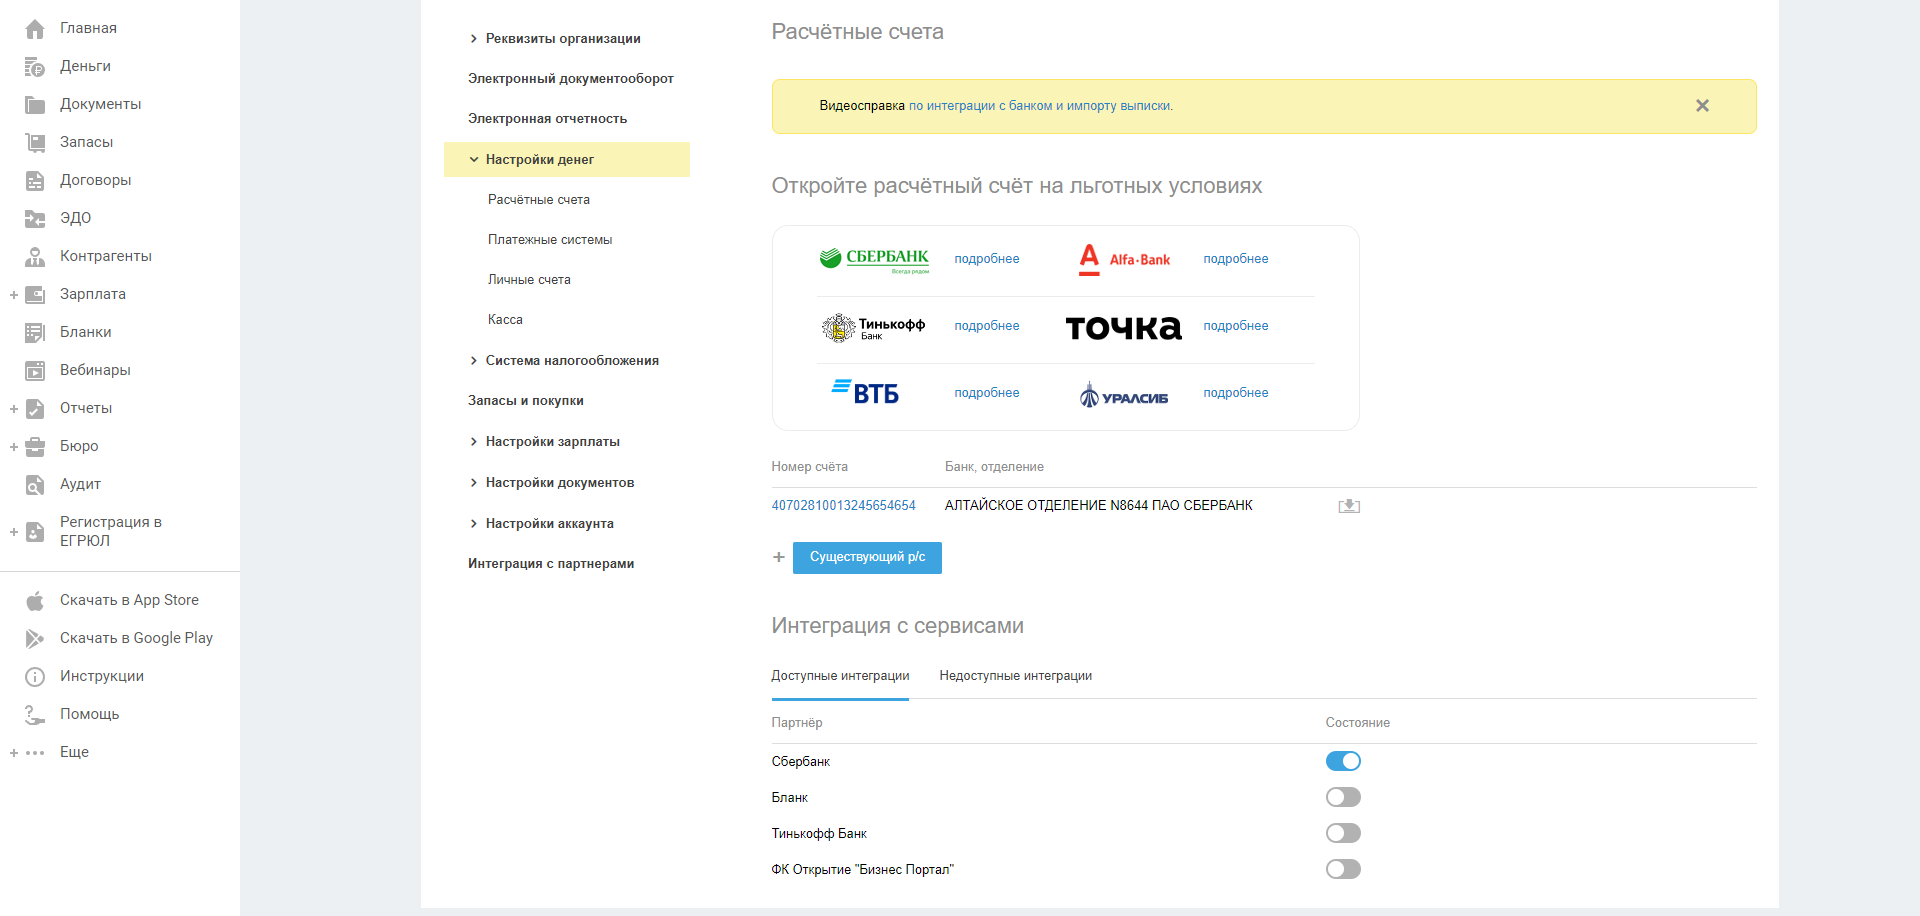1920x916 pixels.
Task: Dismiss the yellow Видеосправка banner
Action: (x=1702, y=106)
